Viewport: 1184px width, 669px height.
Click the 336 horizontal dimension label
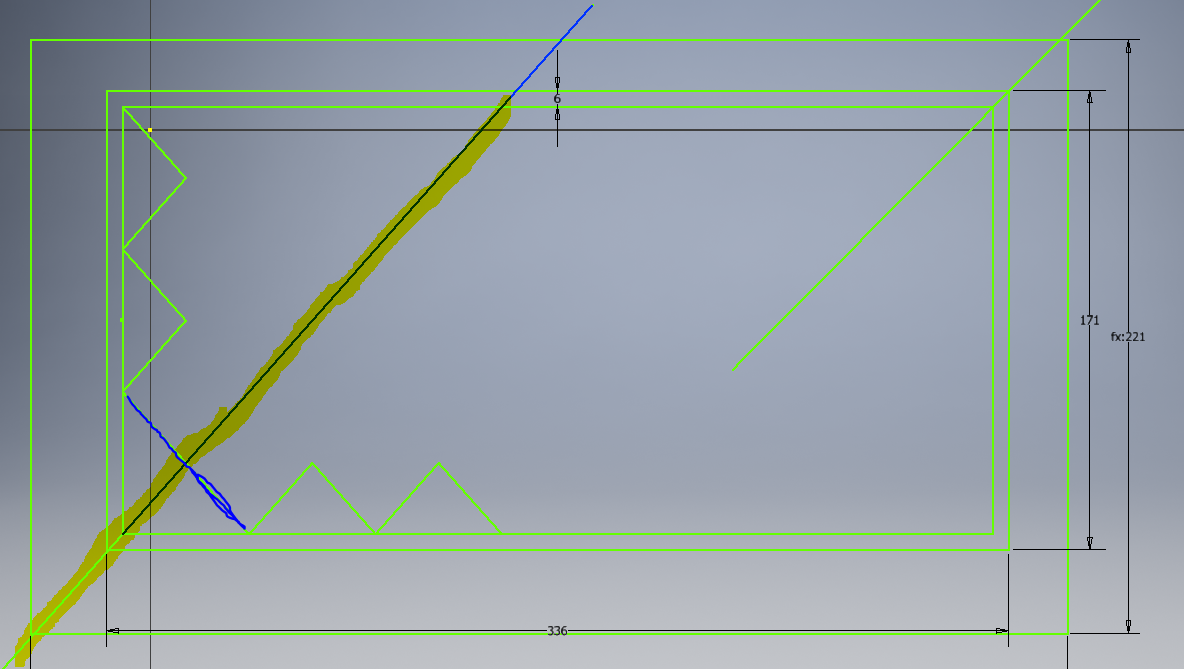[557, 632]
